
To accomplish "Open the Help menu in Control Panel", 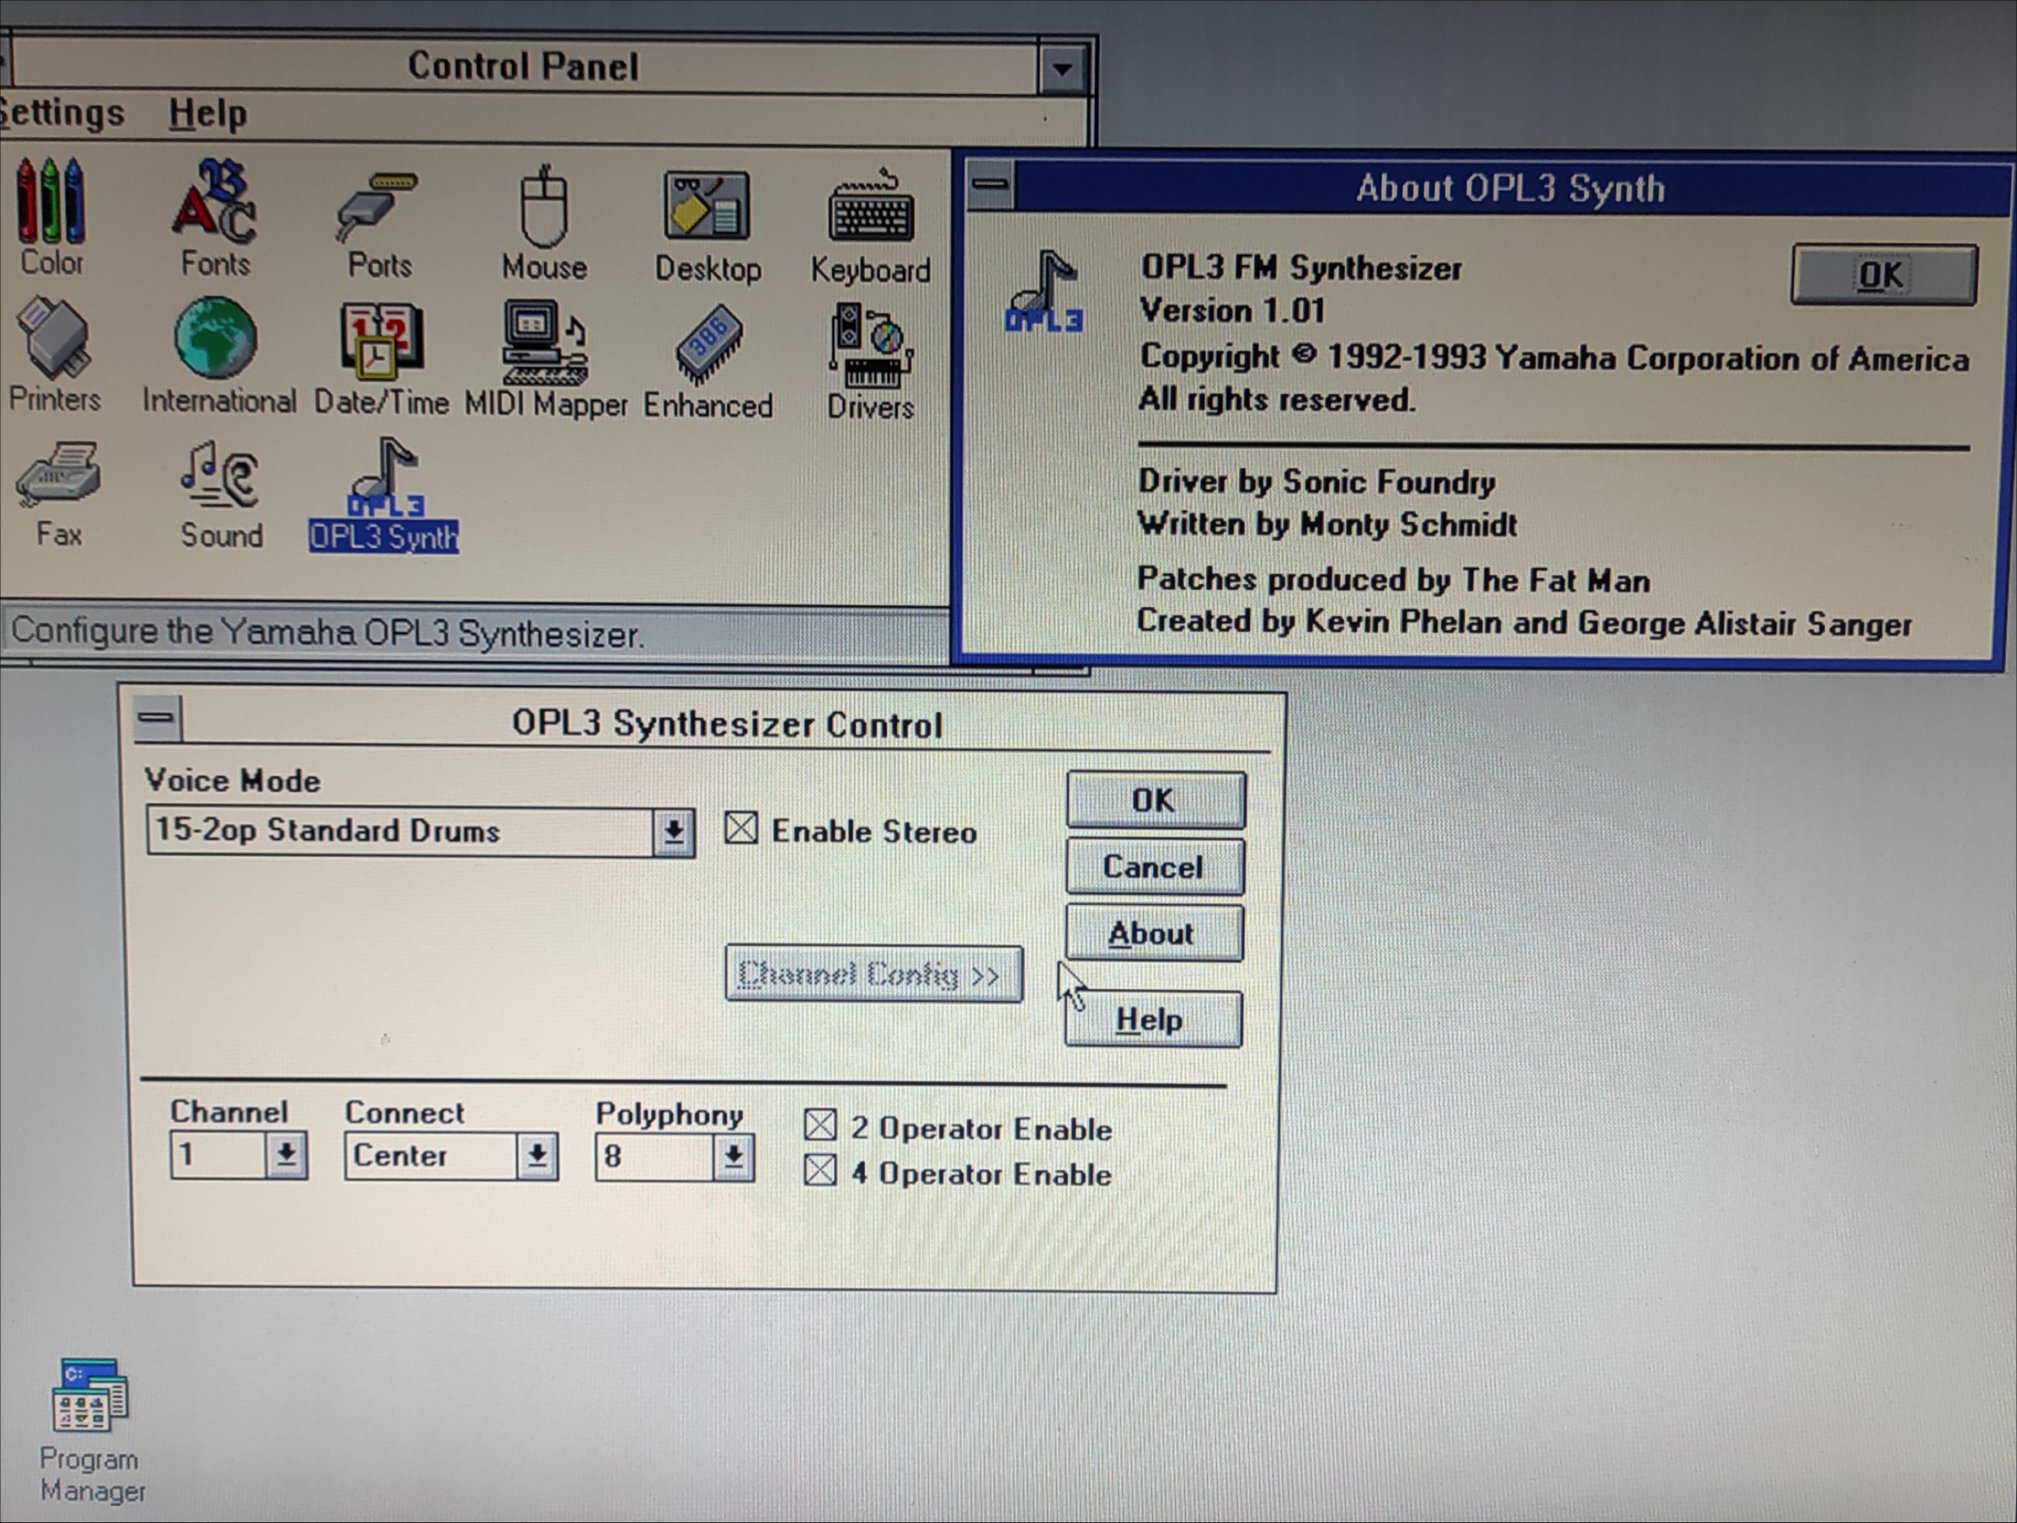I will click(x=207, y=113).
